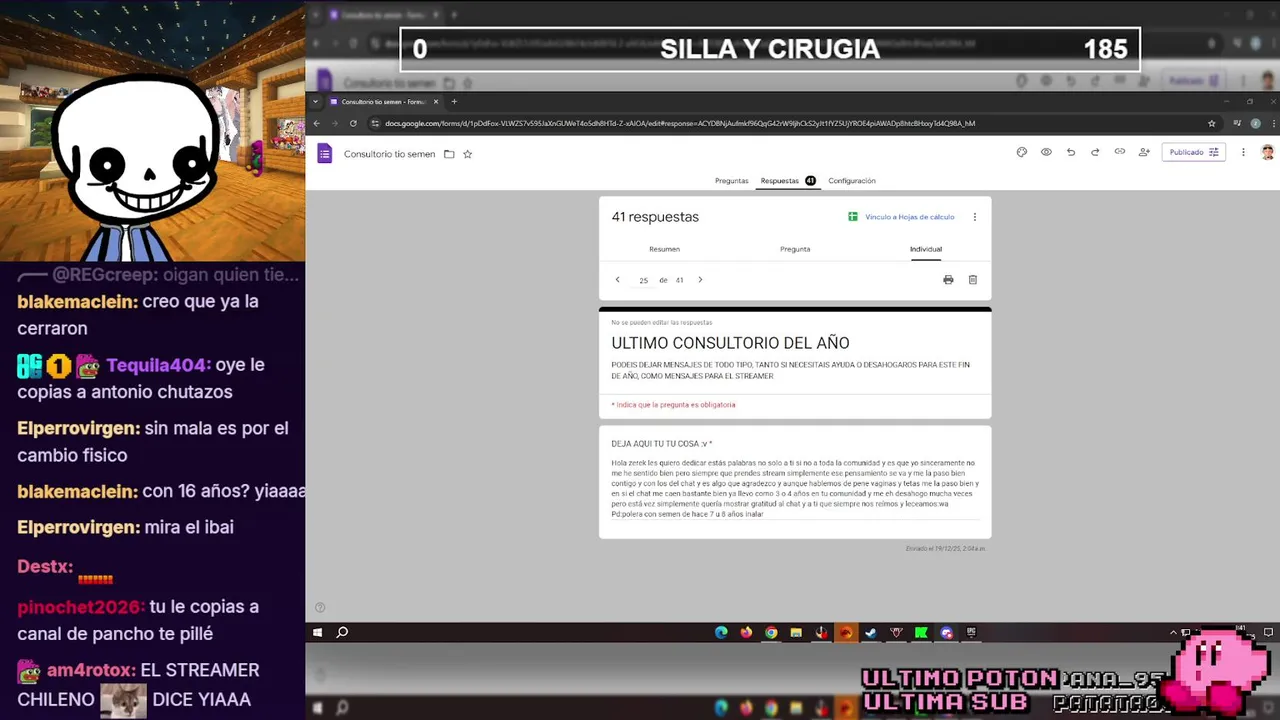Show hidden system tray icons
Viewport: 1280px width, 720px height.
(1173, 632)
